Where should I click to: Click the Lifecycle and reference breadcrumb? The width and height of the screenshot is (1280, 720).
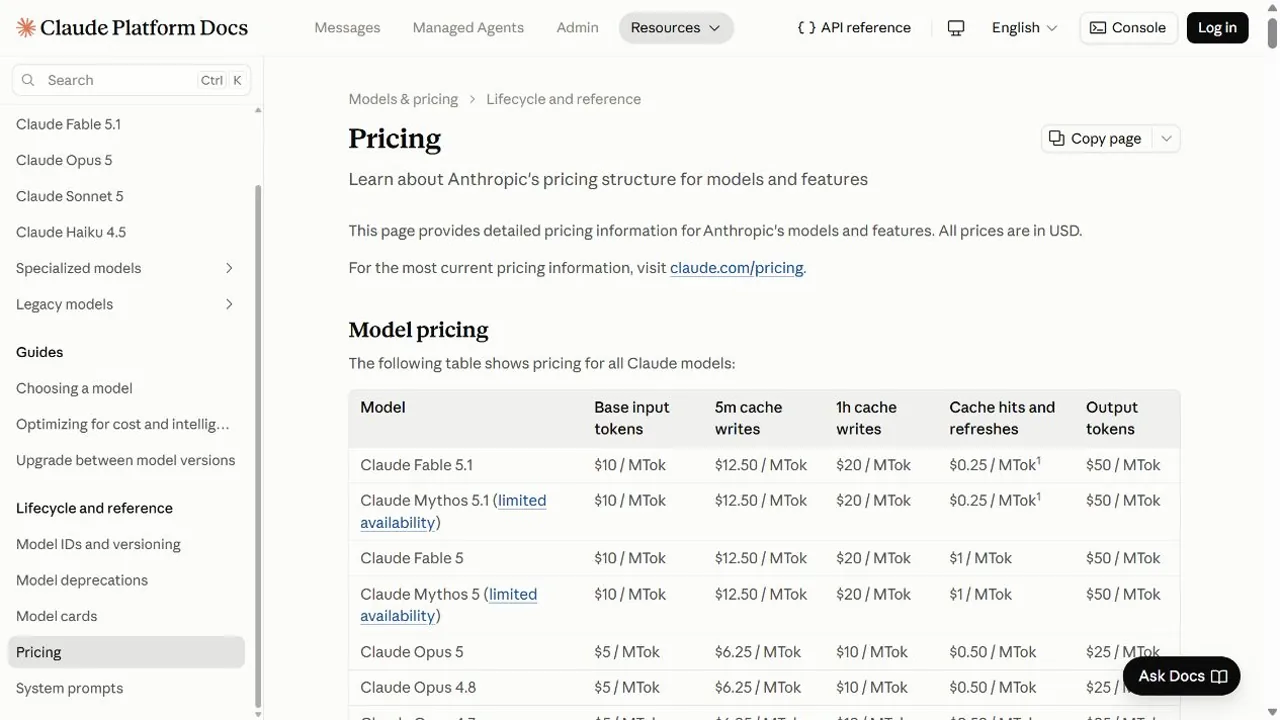point(563,99)
